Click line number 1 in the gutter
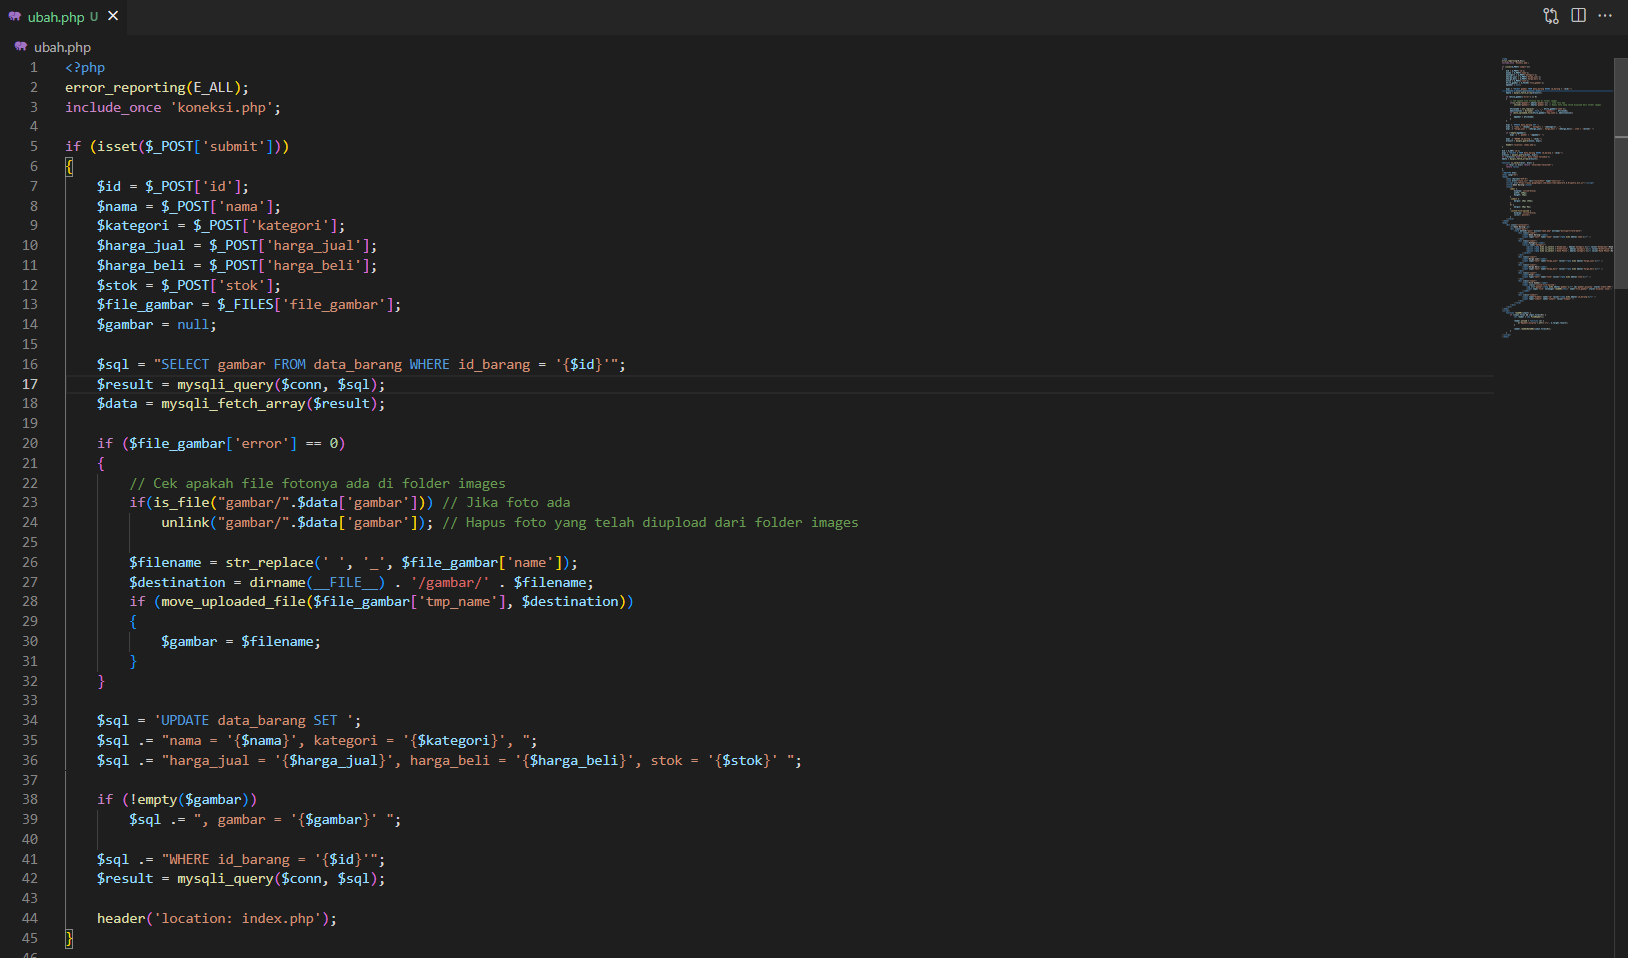This screenshot has height=958, width=1628. tap(34, 68)
